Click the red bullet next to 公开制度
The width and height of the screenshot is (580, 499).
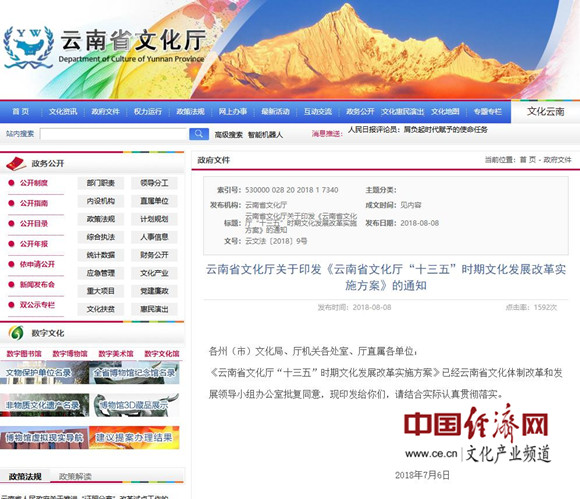coord(11,183)
